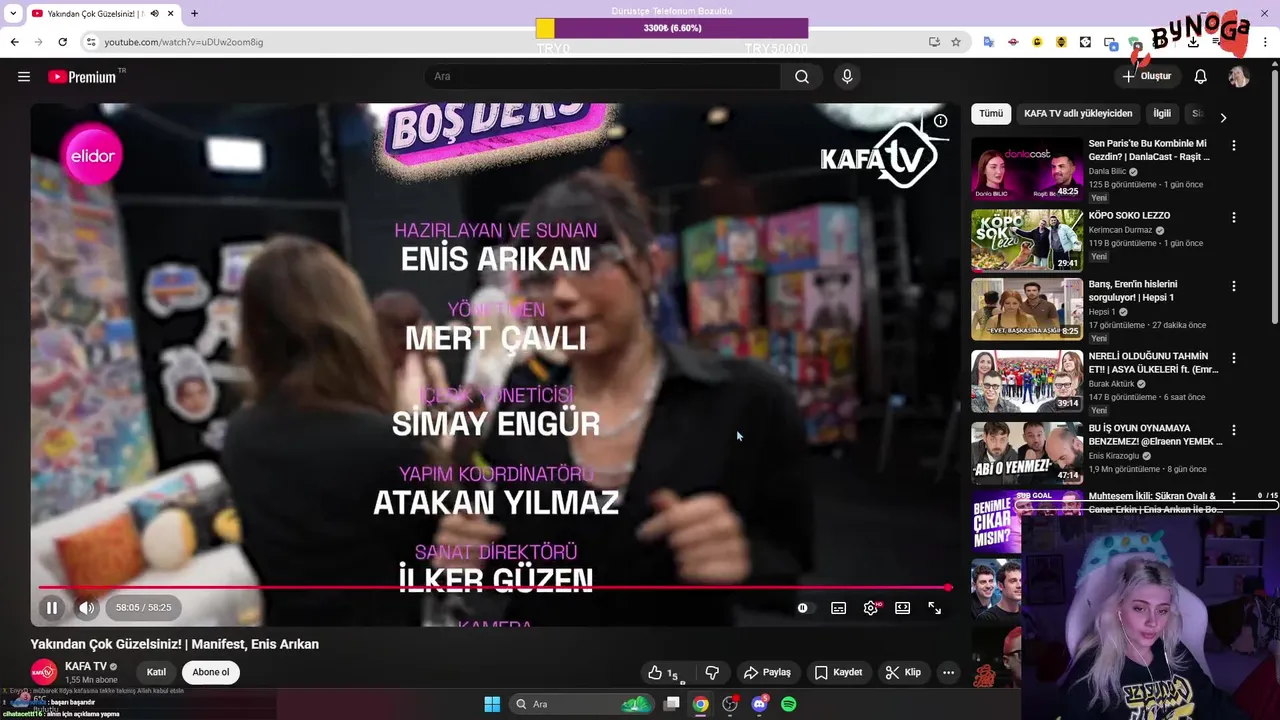Open Spotify from the taskbar

tap(788, 704)
